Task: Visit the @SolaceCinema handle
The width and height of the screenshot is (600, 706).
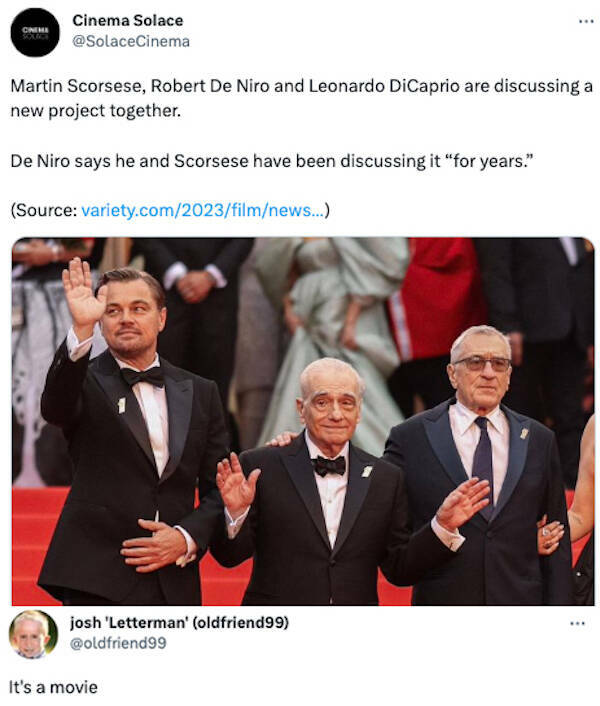Action: [131, 41]
